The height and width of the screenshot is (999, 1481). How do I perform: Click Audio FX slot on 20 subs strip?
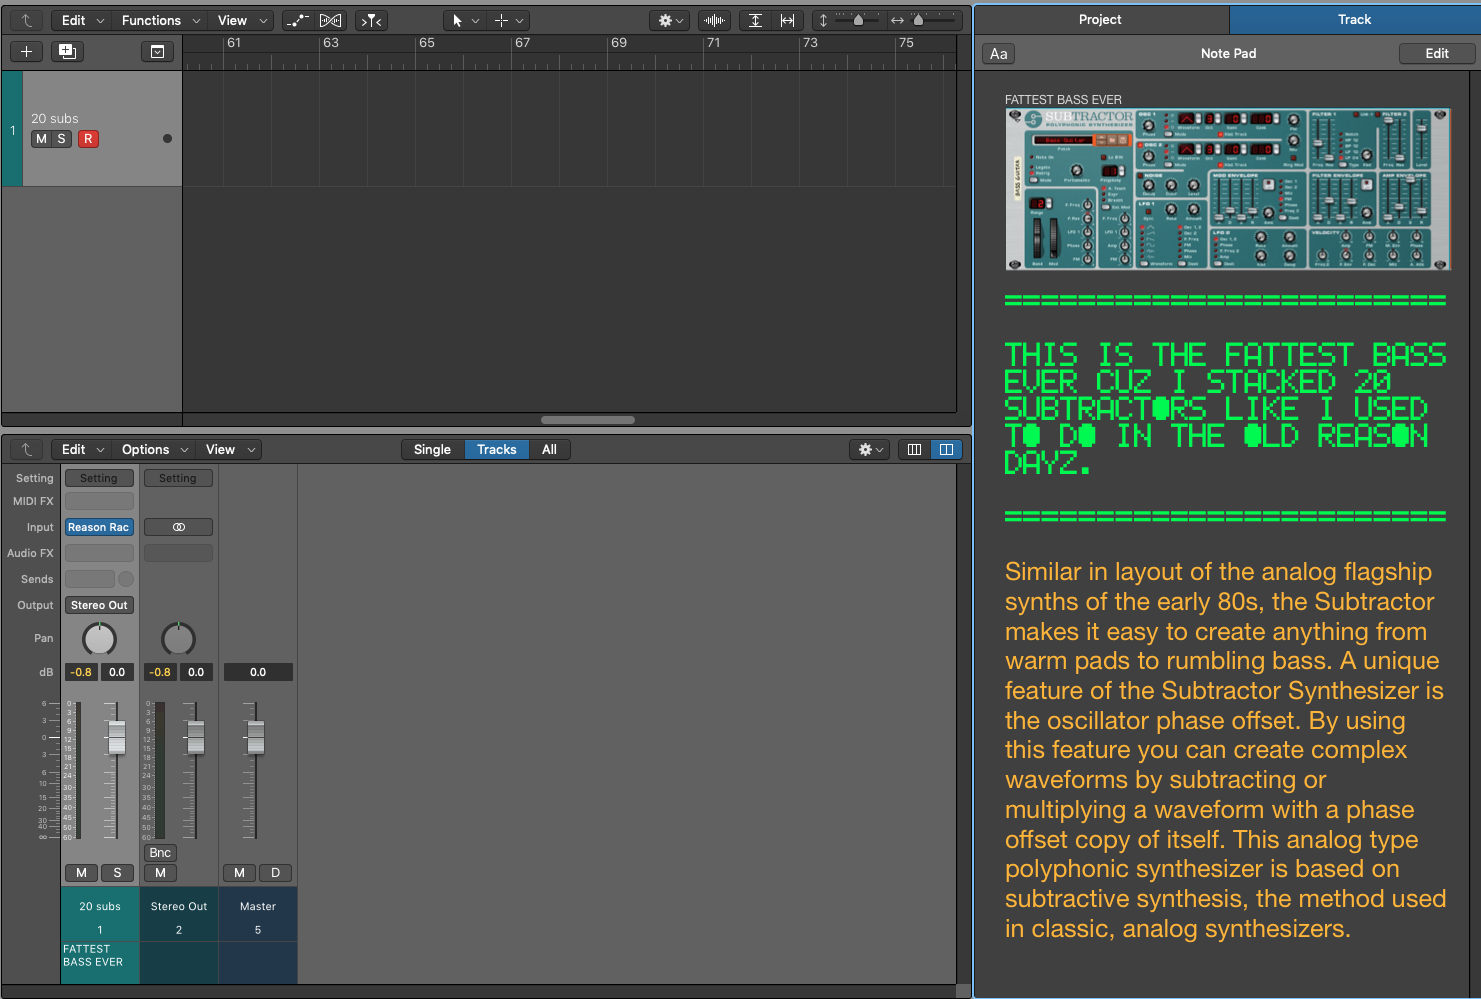(99, 553)
